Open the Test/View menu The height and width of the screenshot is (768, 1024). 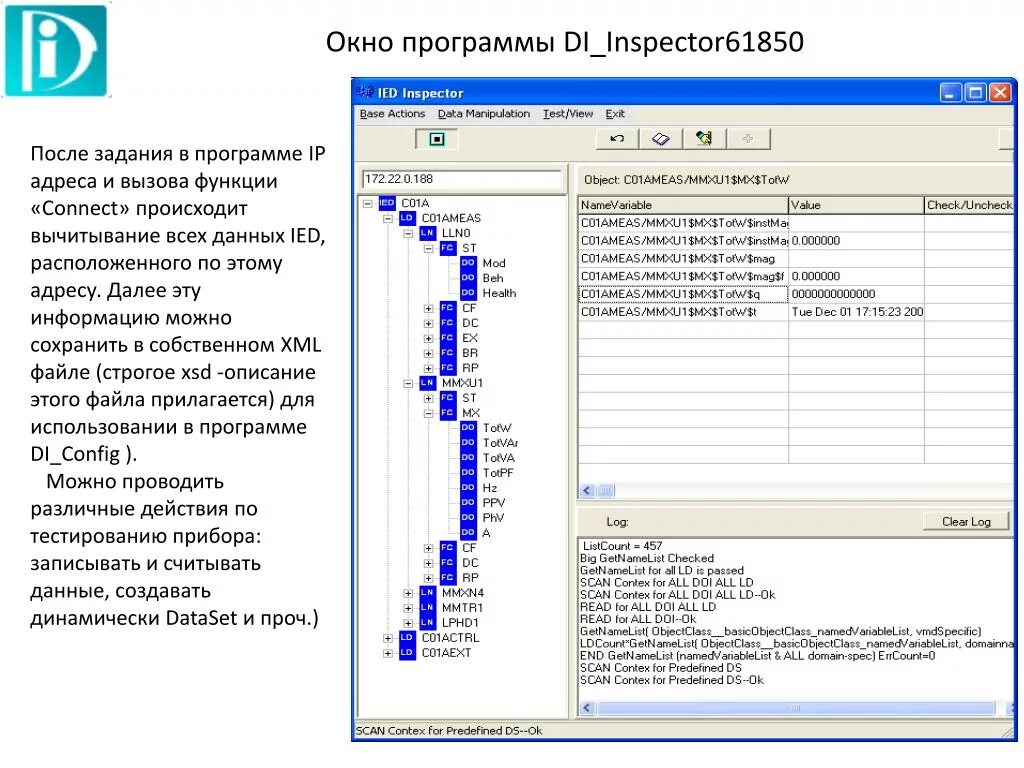tap(567, 113)
